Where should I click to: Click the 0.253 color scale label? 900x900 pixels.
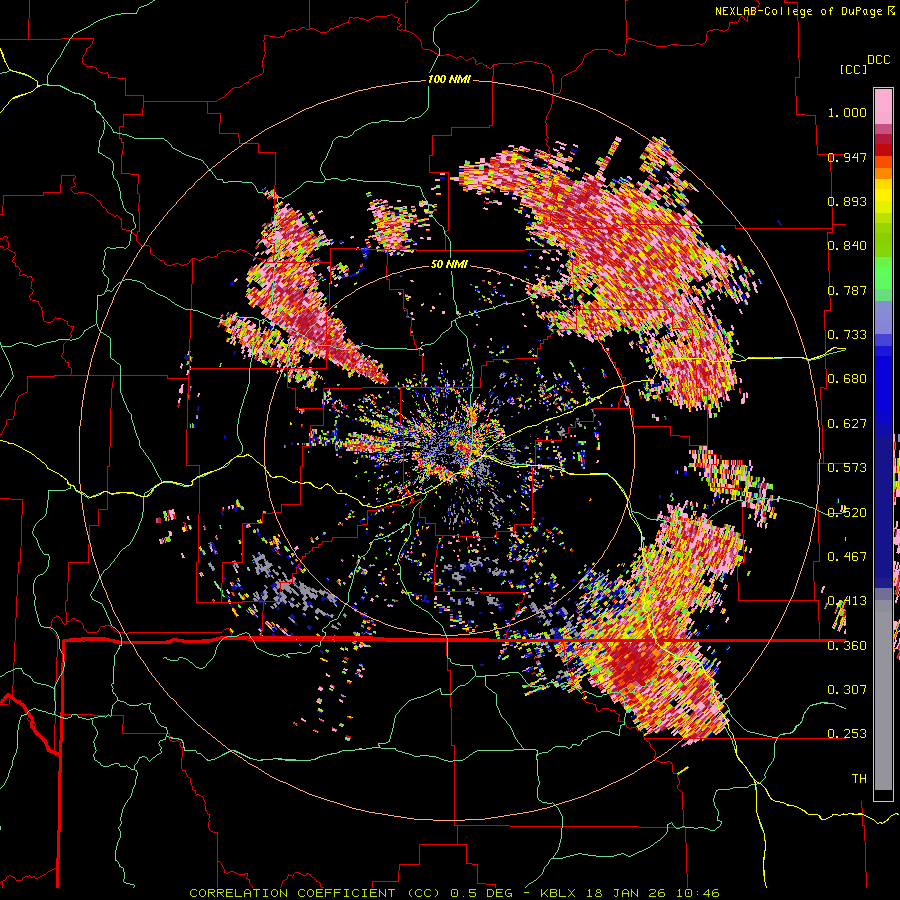pos(847,734)
